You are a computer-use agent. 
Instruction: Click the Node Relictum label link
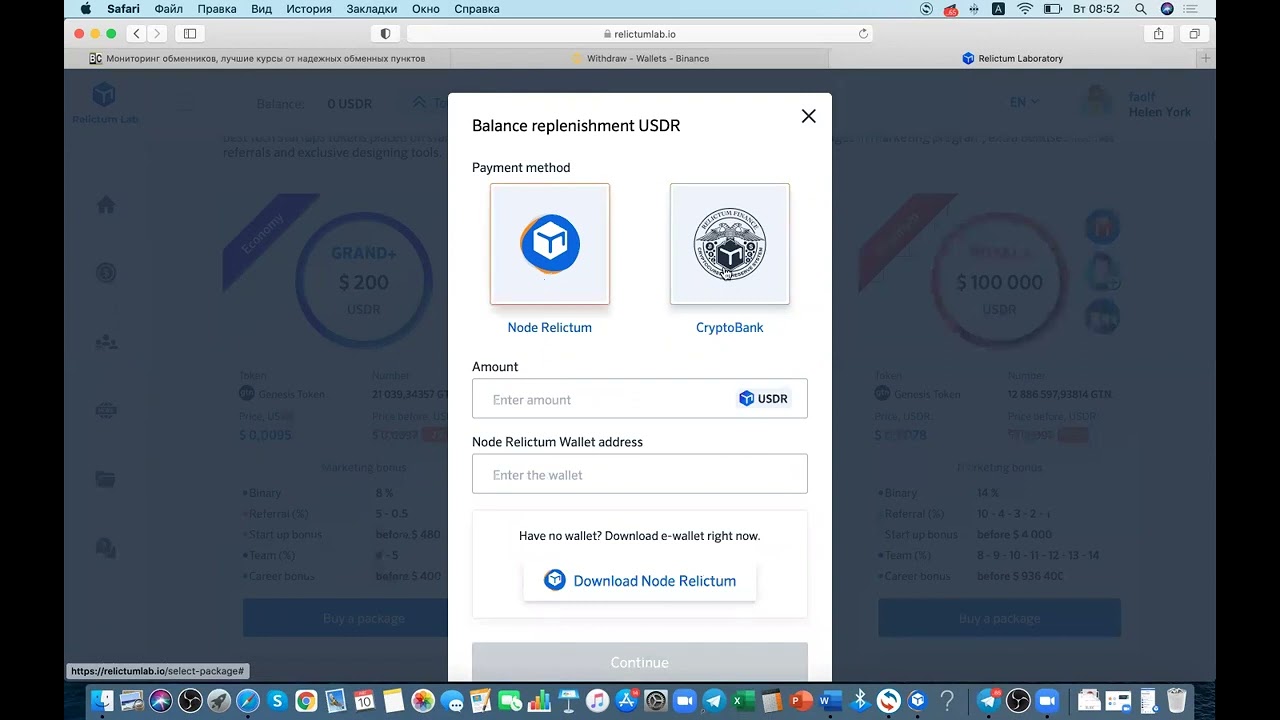click(550, 327)
